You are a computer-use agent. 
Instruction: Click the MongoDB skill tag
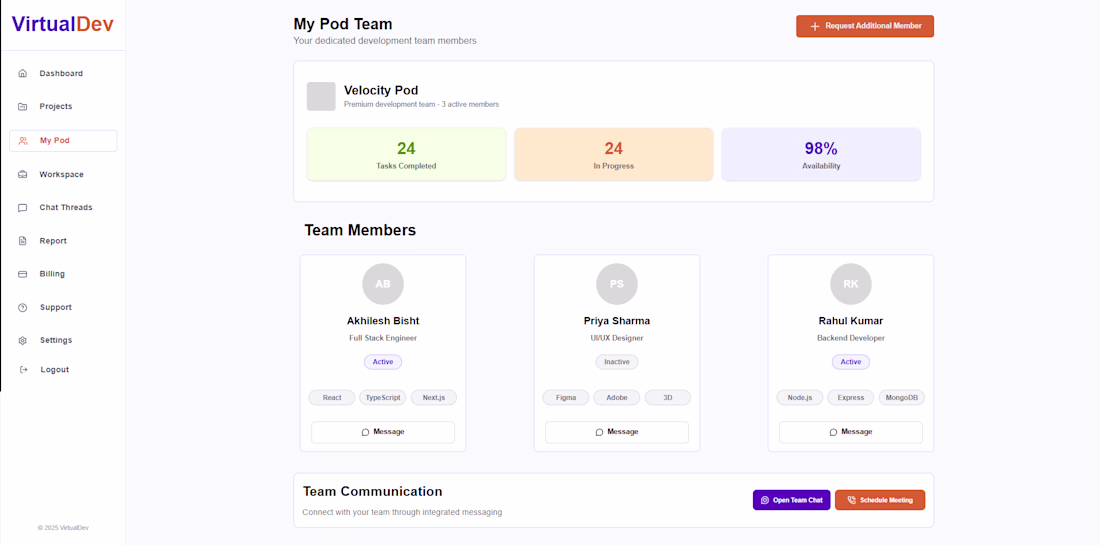point(901,398)
